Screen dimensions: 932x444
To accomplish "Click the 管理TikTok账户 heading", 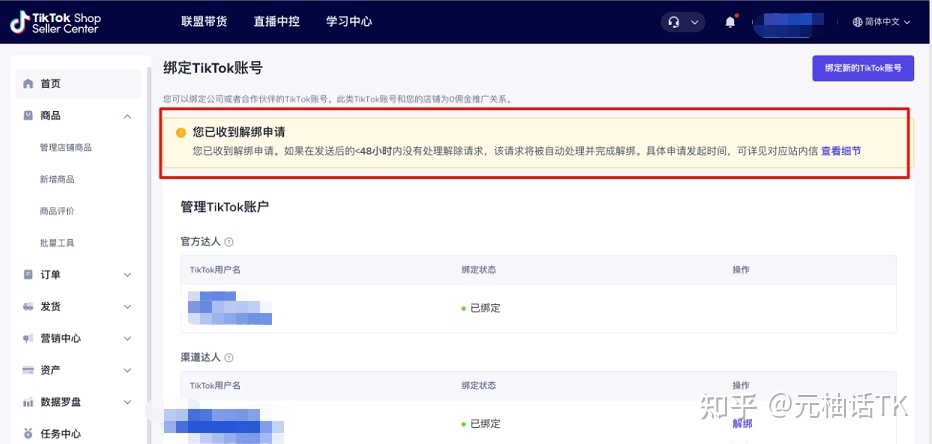I will [225, 207].
